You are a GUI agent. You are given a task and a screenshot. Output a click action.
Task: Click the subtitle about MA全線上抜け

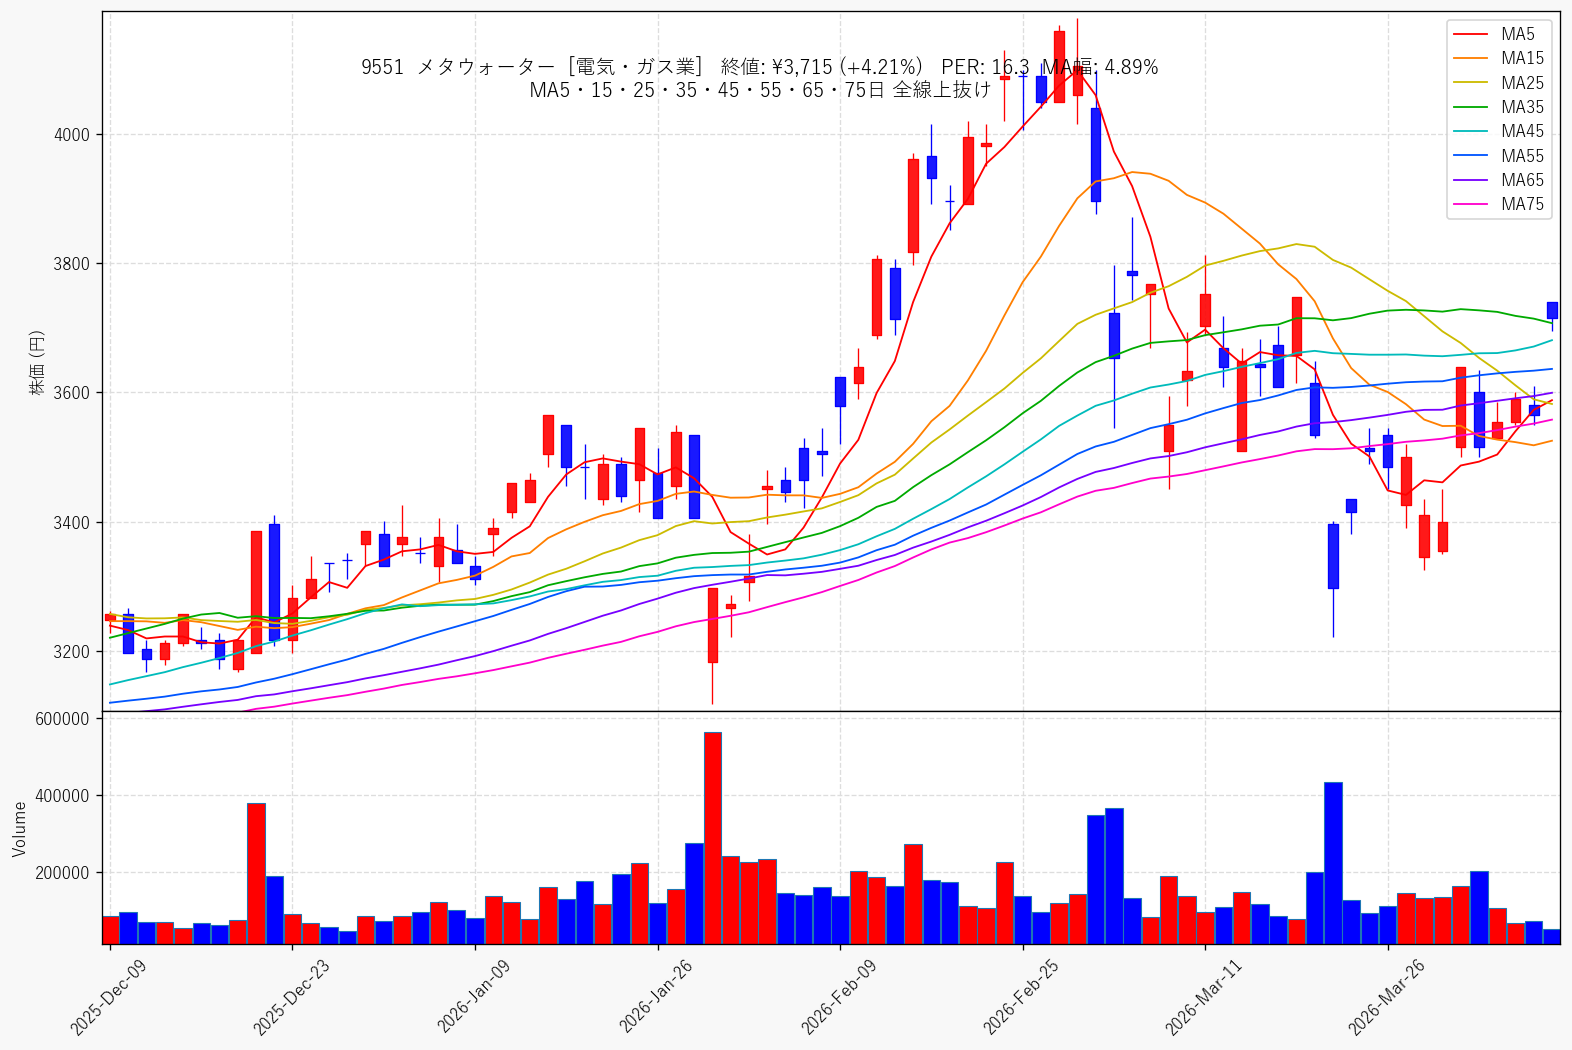[759, 90]
